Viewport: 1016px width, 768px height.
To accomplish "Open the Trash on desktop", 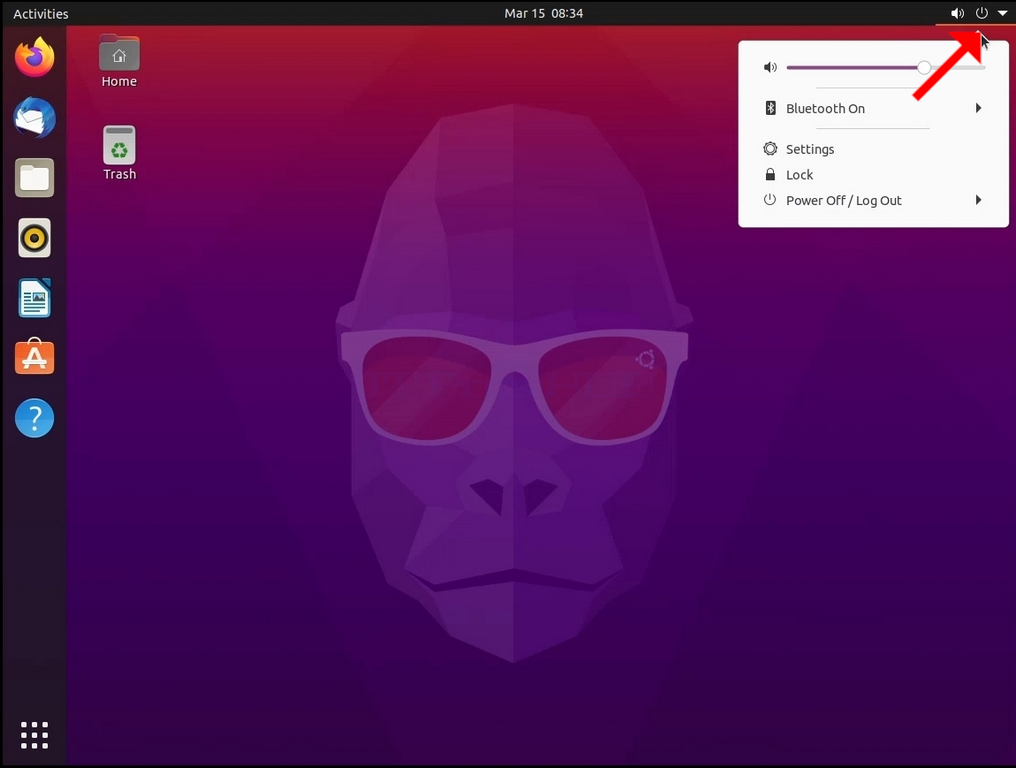I will (119, 153).
